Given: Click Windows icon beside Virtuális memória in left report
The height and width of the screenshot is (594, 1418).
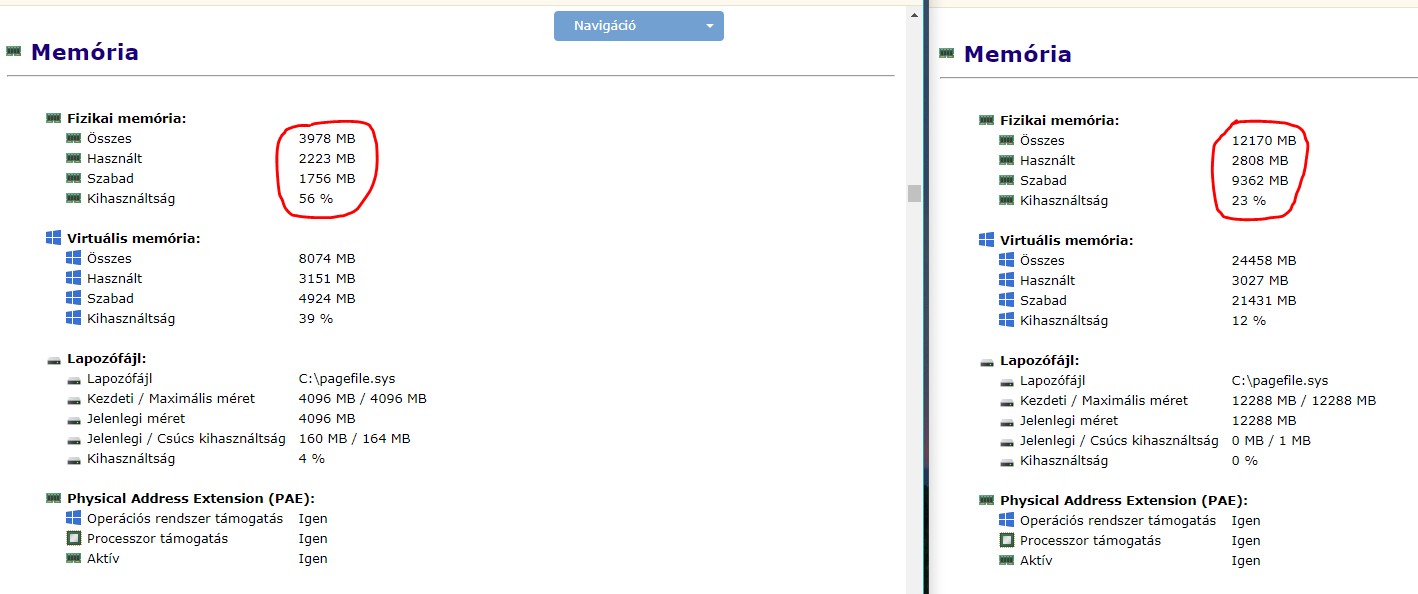Looking at the screenshot, I should tap(54, 238).
